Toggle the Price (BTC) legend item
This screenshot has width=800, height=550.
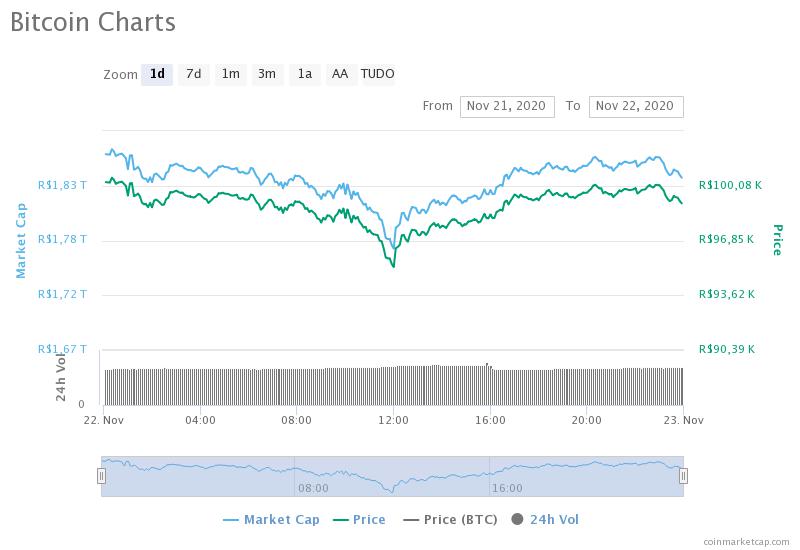451,520
